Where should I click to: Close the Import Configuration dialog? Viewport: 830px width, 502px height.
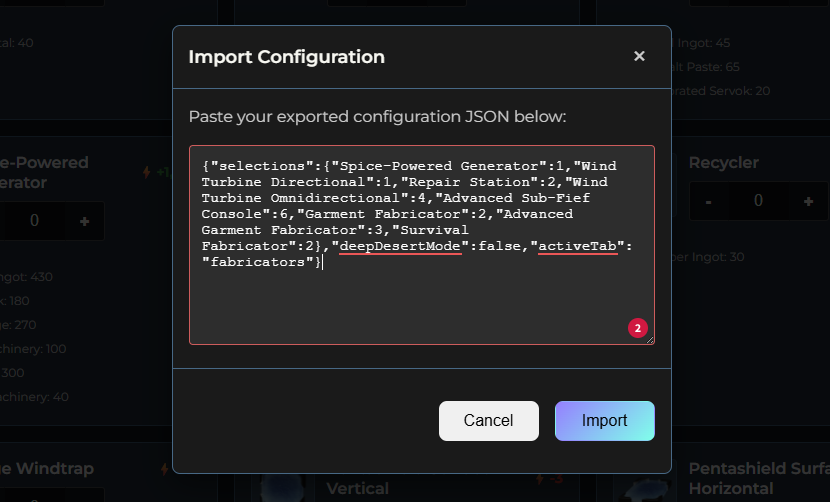click(x=639, y=56)
